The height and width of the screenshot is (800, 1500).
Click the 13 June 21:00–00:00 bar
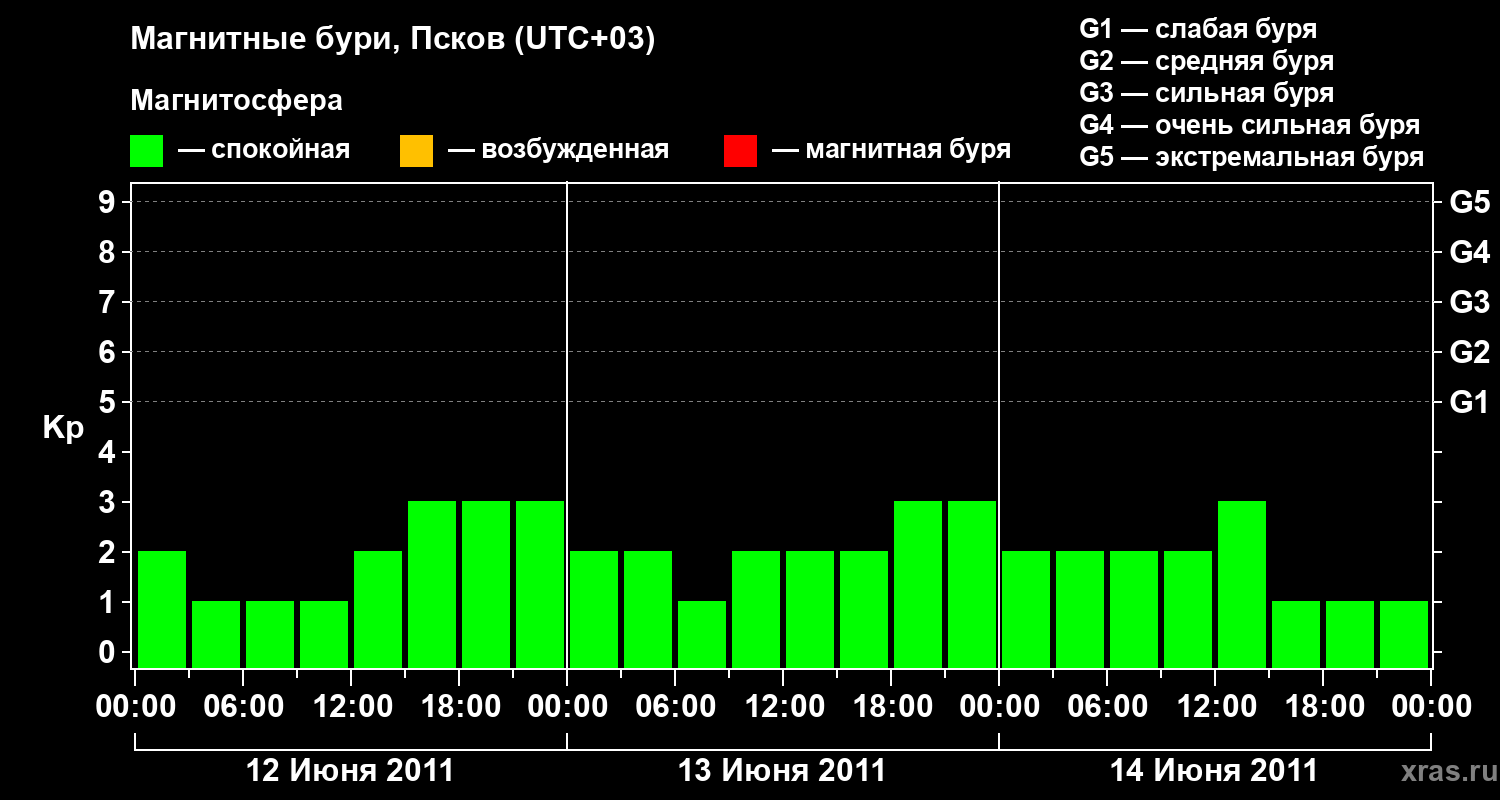tap(972, 584)
